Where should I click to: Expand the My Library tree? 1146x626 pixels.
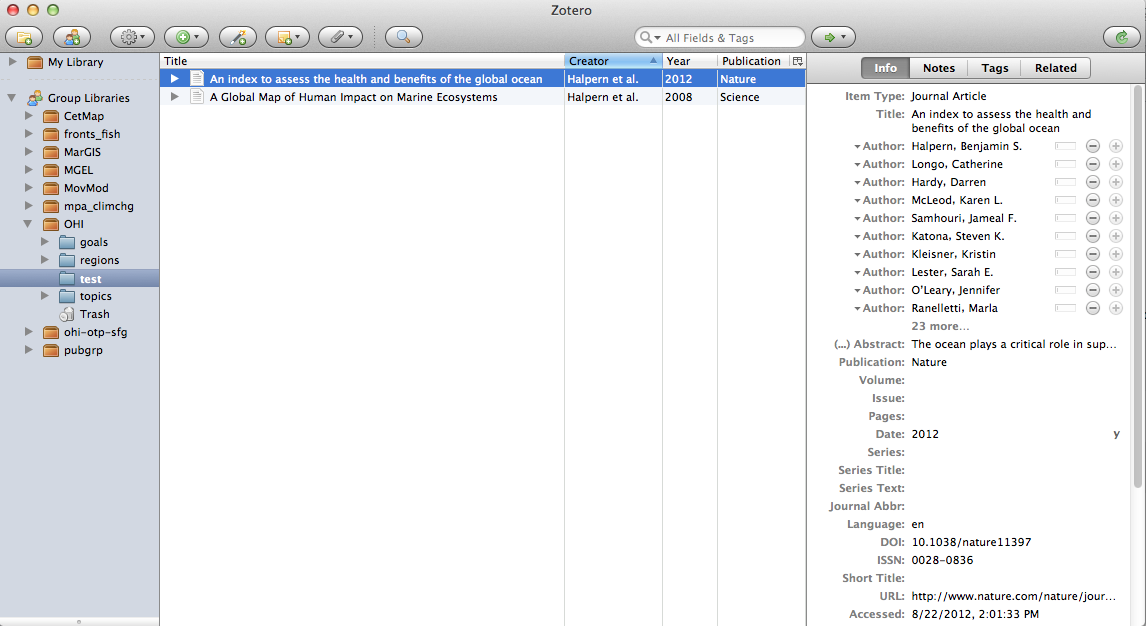click(x=12, y=62)
